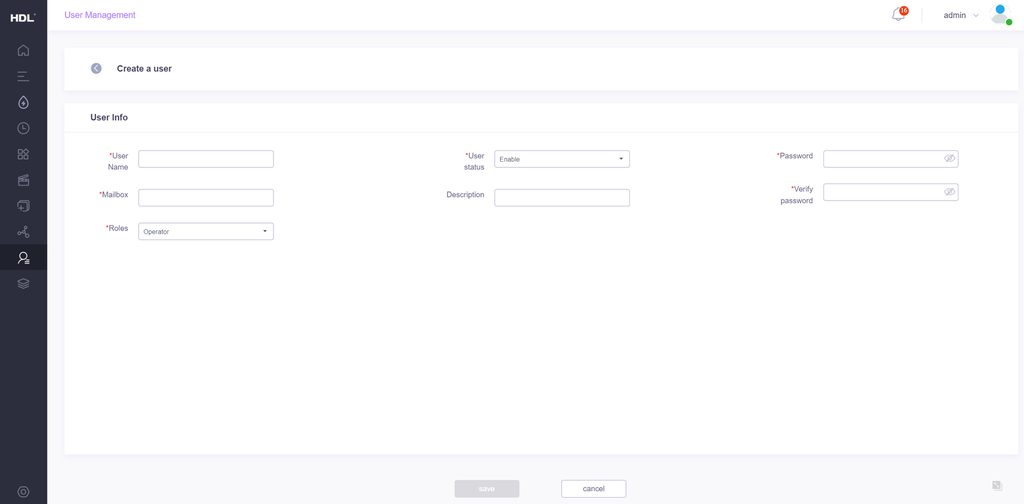Focus the Description input field
1024x504 pixels.
(562, 198)
